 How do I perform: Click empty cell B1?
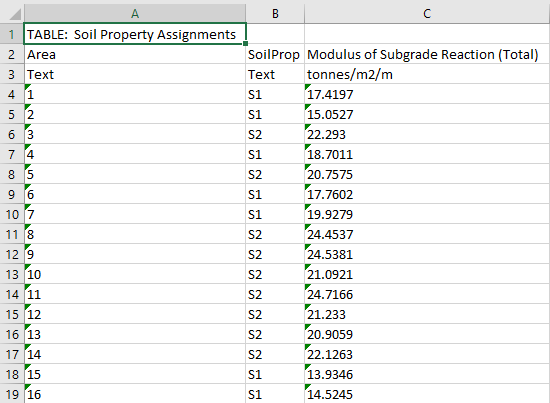pos(275,34)
